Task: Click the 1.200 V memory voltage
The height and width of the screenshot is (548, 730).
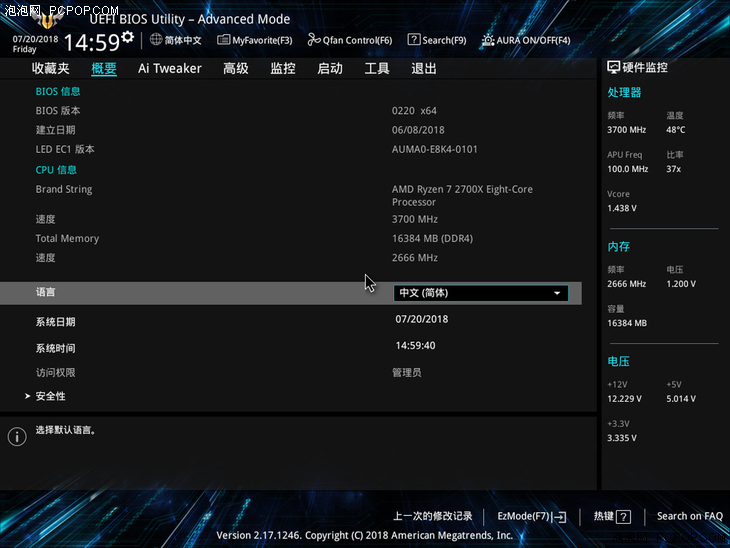Action: [681, 284]
